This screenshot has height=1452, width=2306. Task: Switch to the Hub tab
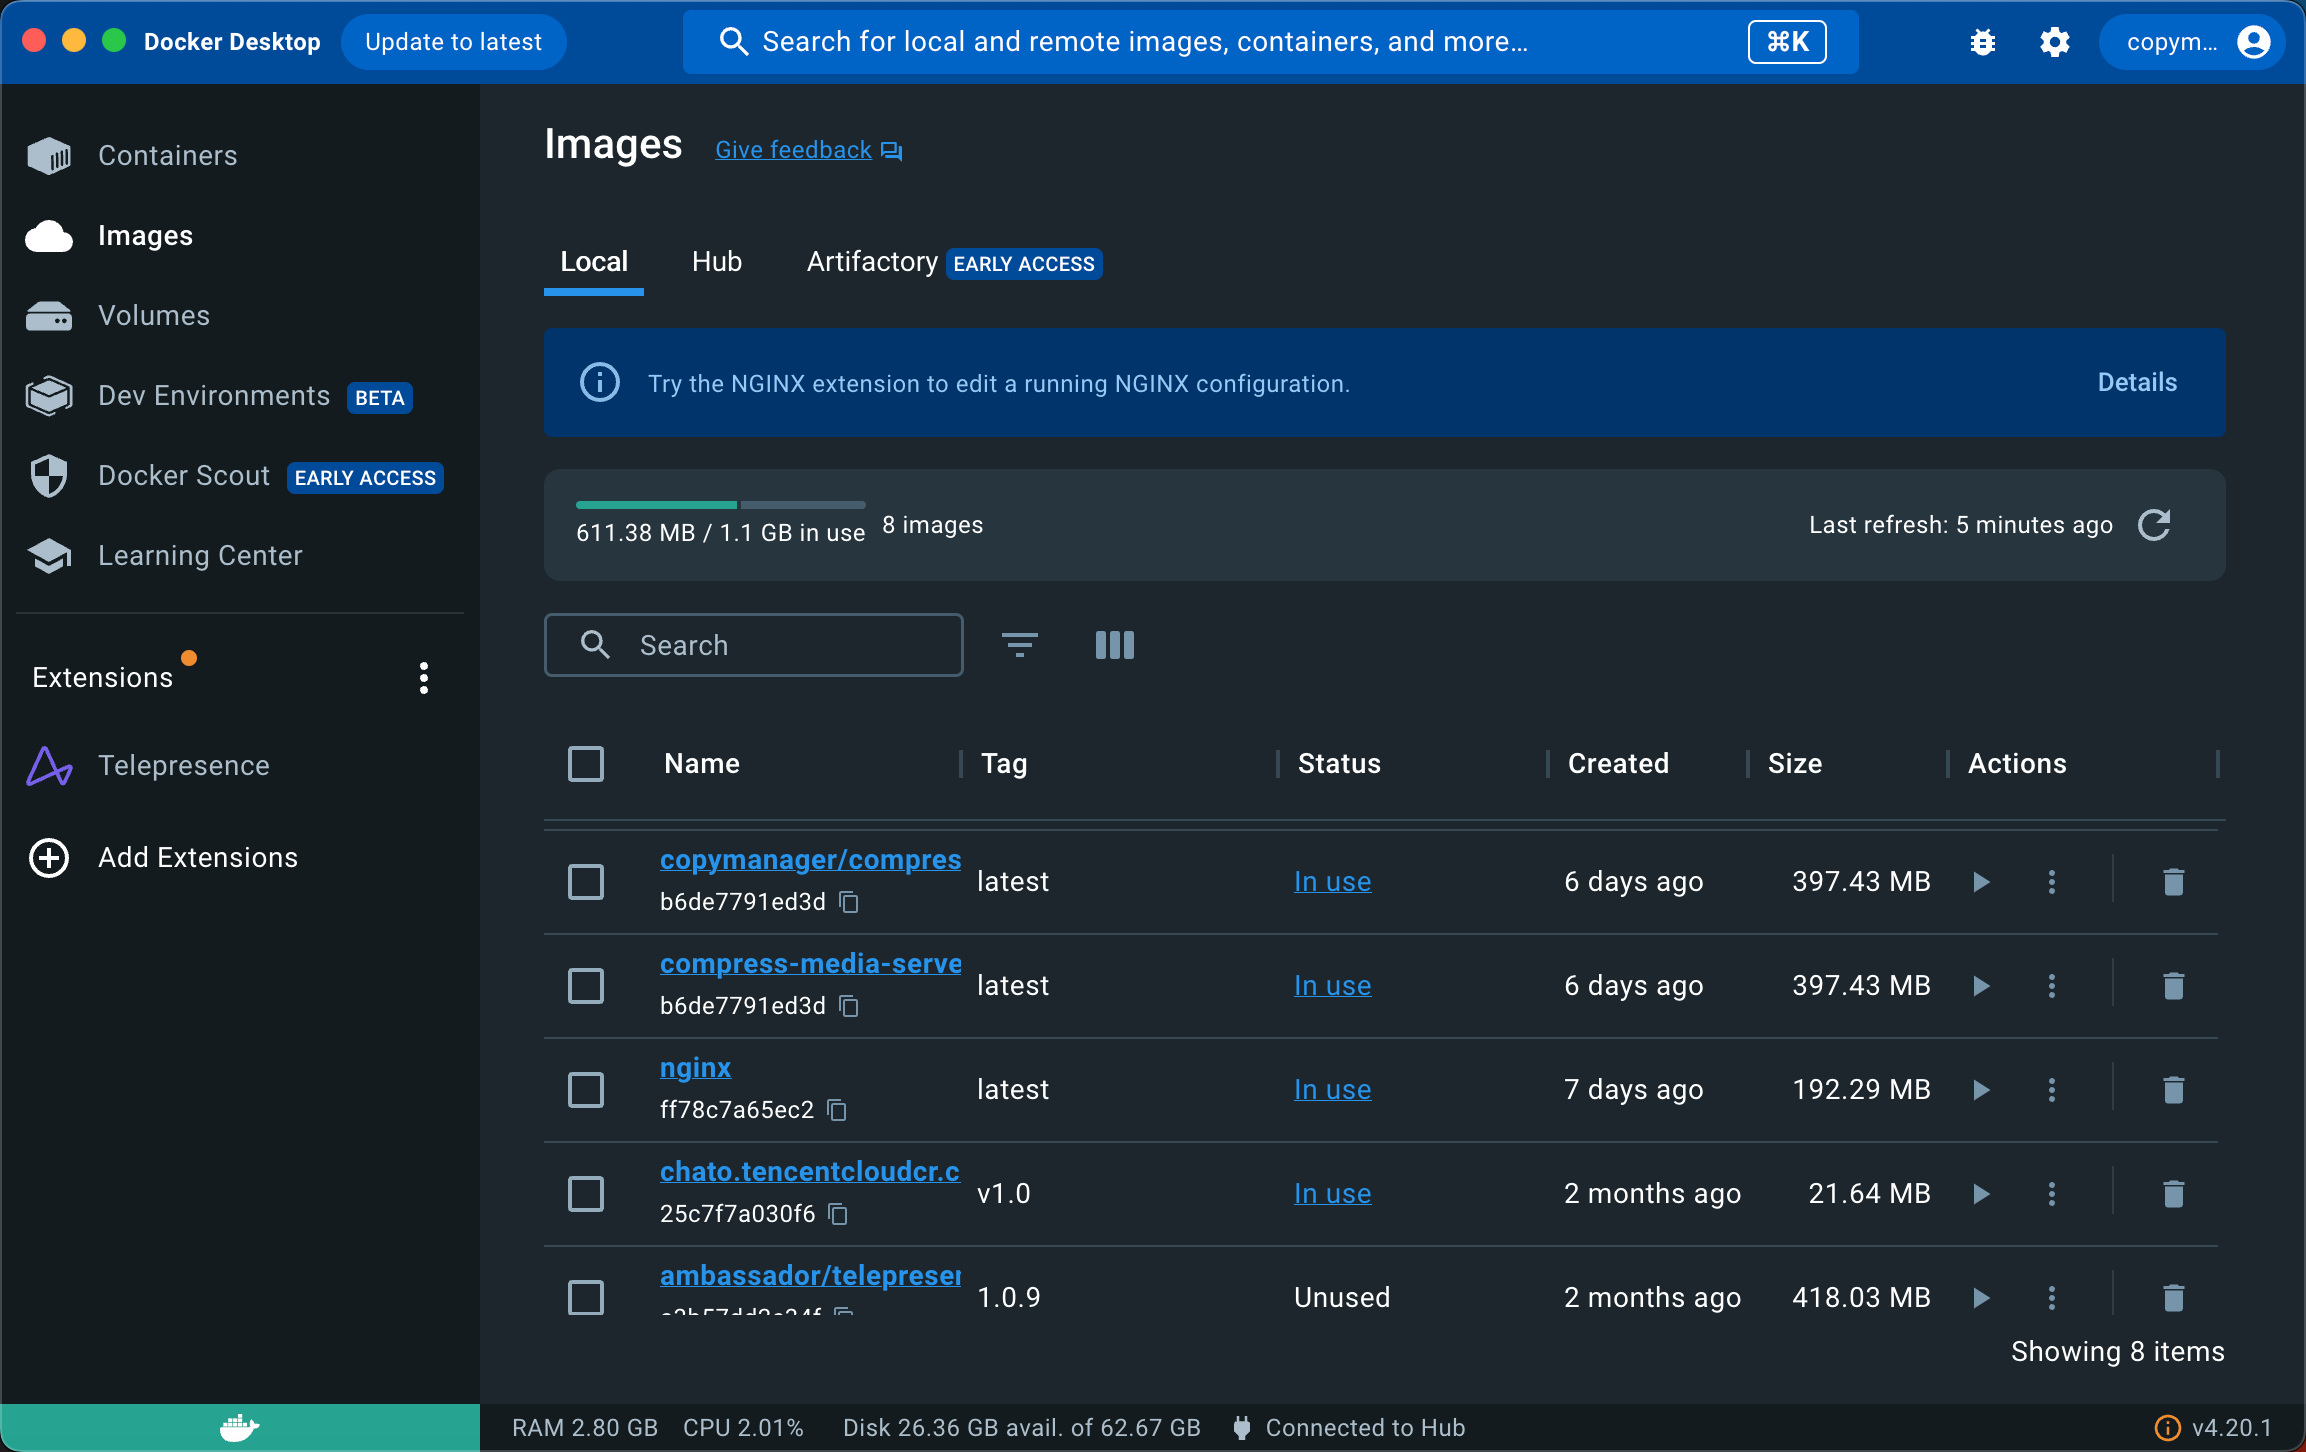click(x=716, y=262)
